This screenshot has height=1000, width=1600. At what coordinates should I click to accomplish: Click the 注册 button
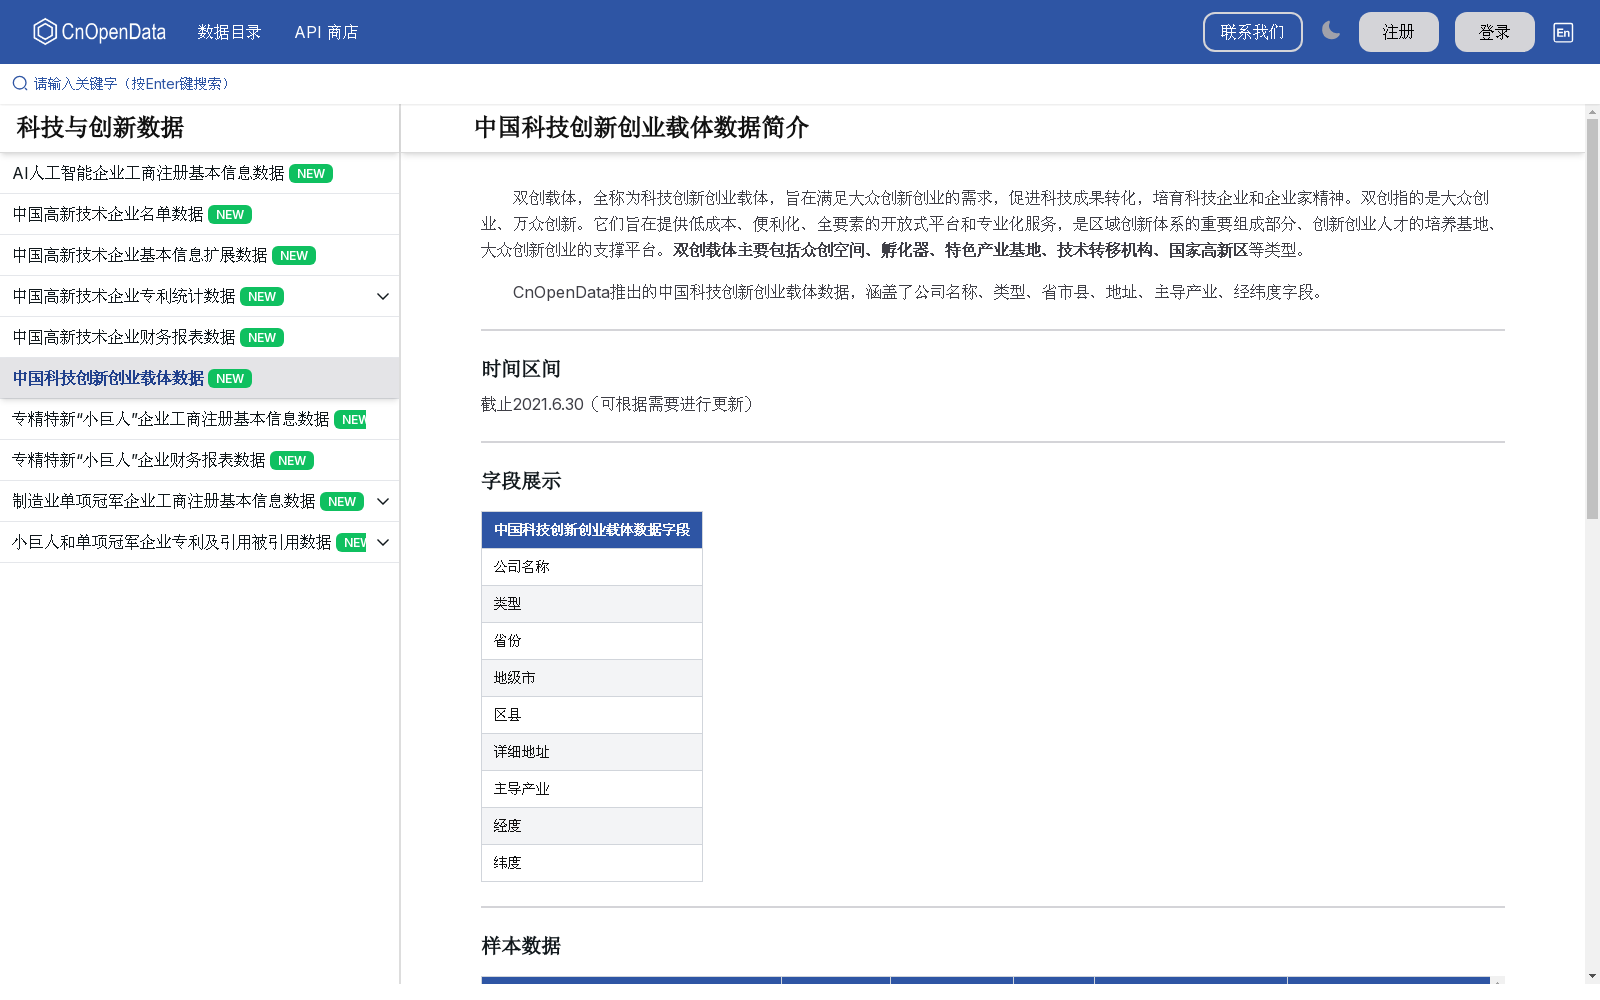click(1398, 32)
